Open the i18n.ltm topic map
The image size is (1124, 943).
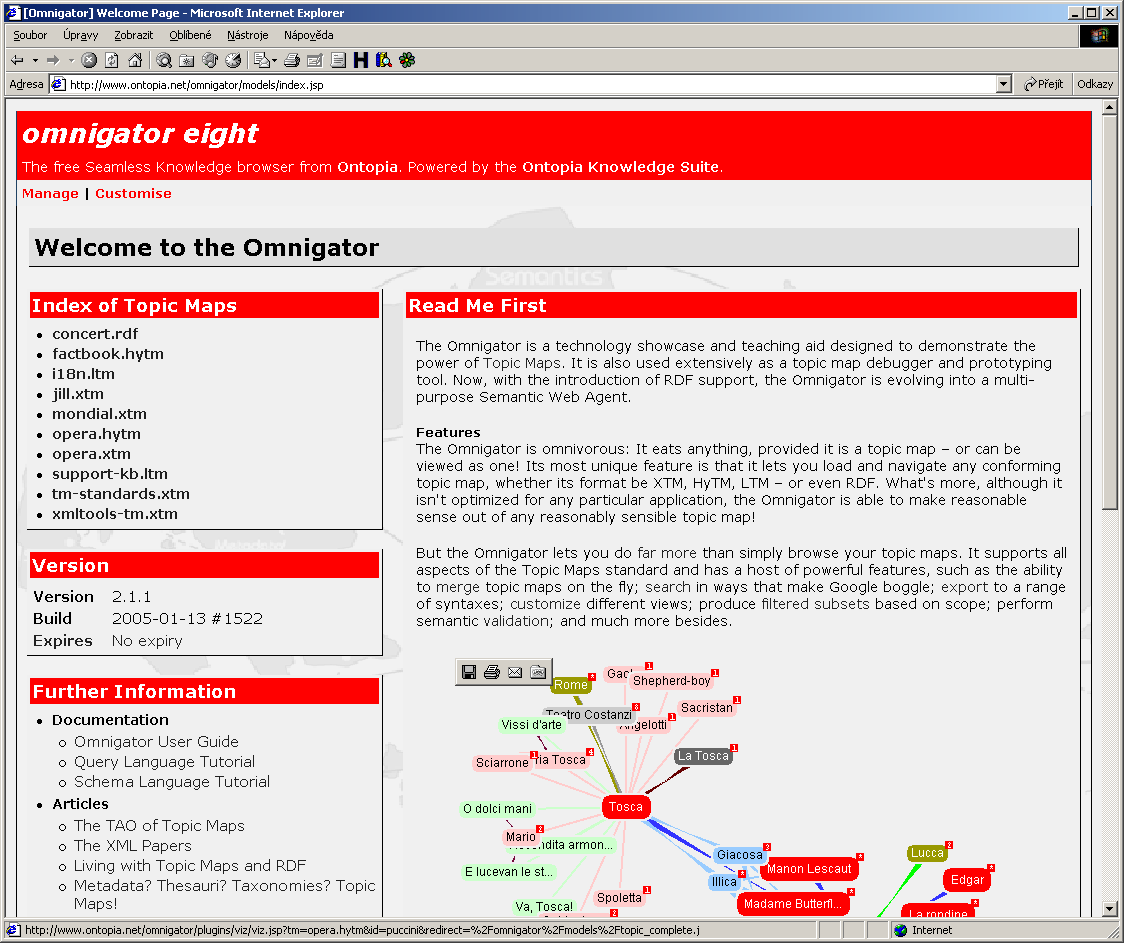(x=83, y=374)
